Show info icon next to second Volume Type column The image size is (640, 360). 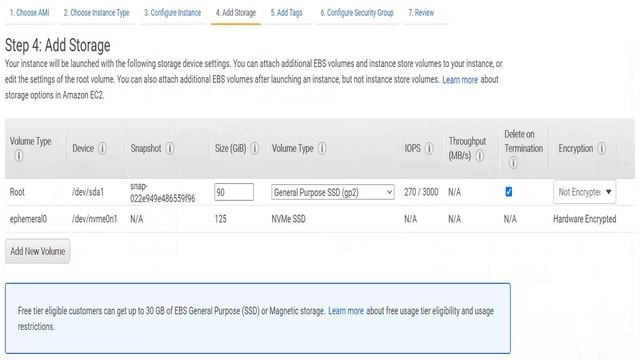[322, 148]
